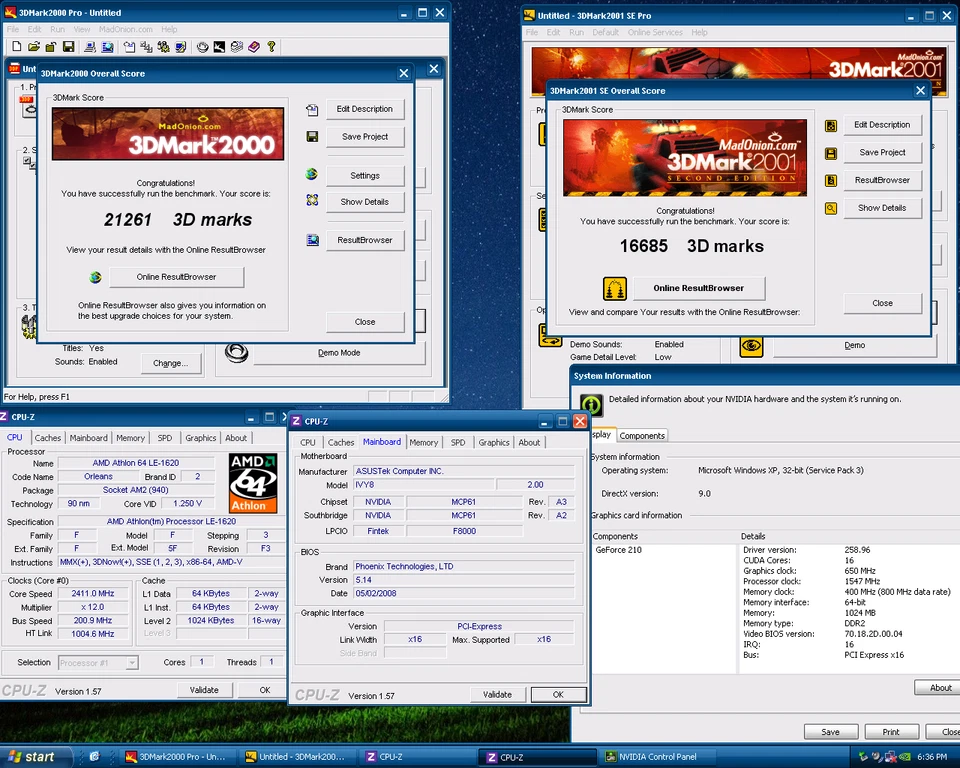Click the GeForce logo in the System Information panel
Screen dimensions: 960x768
(590, 405)
